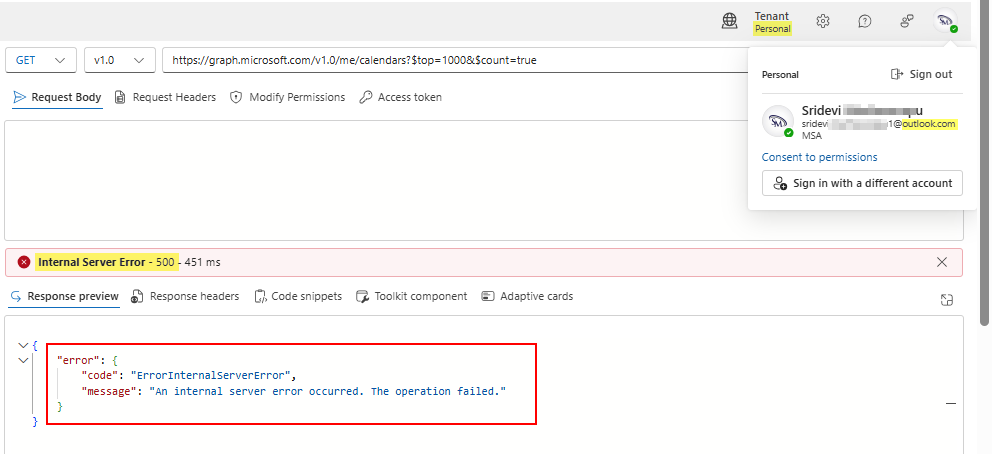This screenshot has width=992, height=454.
Task: Click Sign in with a different account
Action: coord(862,183)
